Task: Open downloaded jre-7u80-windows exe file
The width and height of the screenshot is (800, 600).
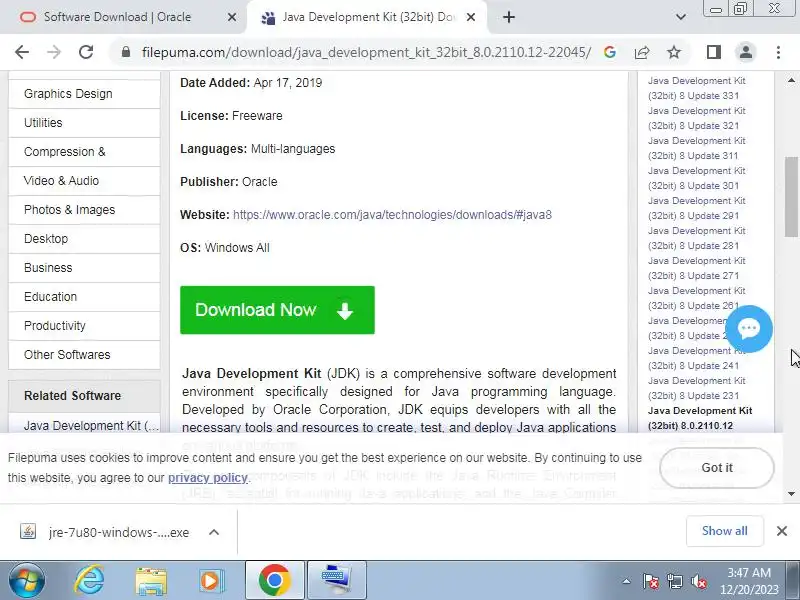Action: coord(105,532)
